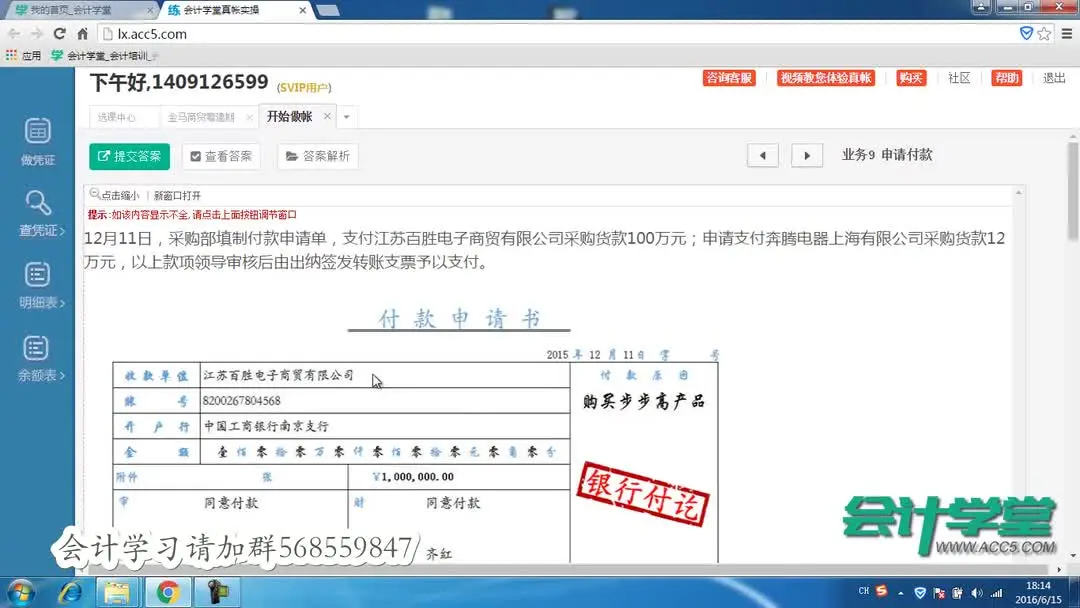Screen dimensions: 1080x608
Task: Click the Sogou input method tray icon
Action: point(882,591)
